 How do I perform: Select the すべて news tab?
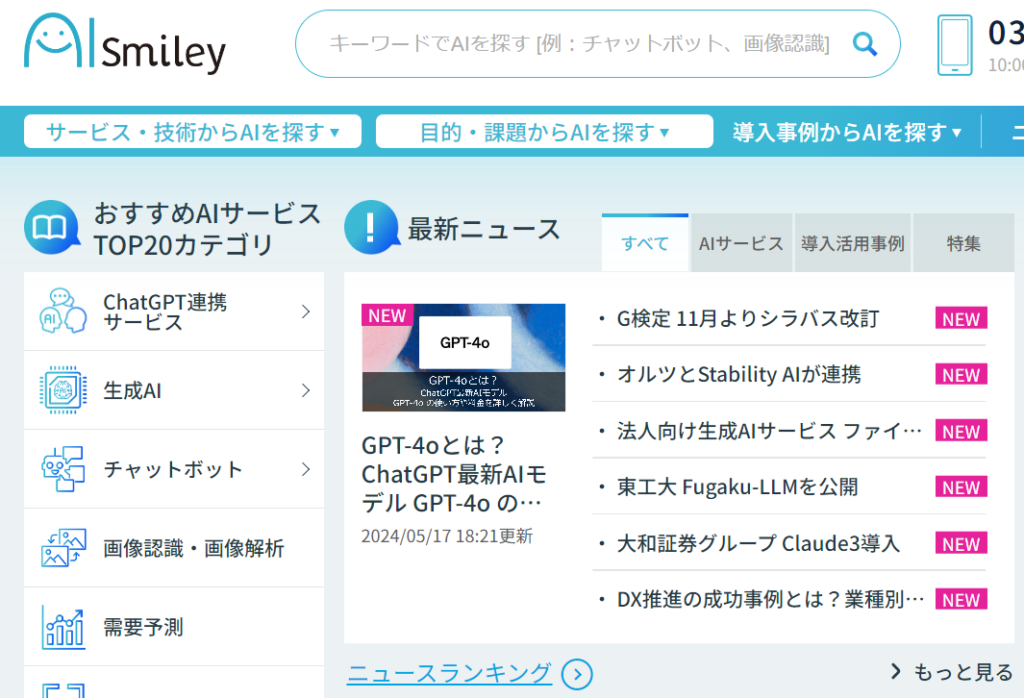tap(645, 243)
